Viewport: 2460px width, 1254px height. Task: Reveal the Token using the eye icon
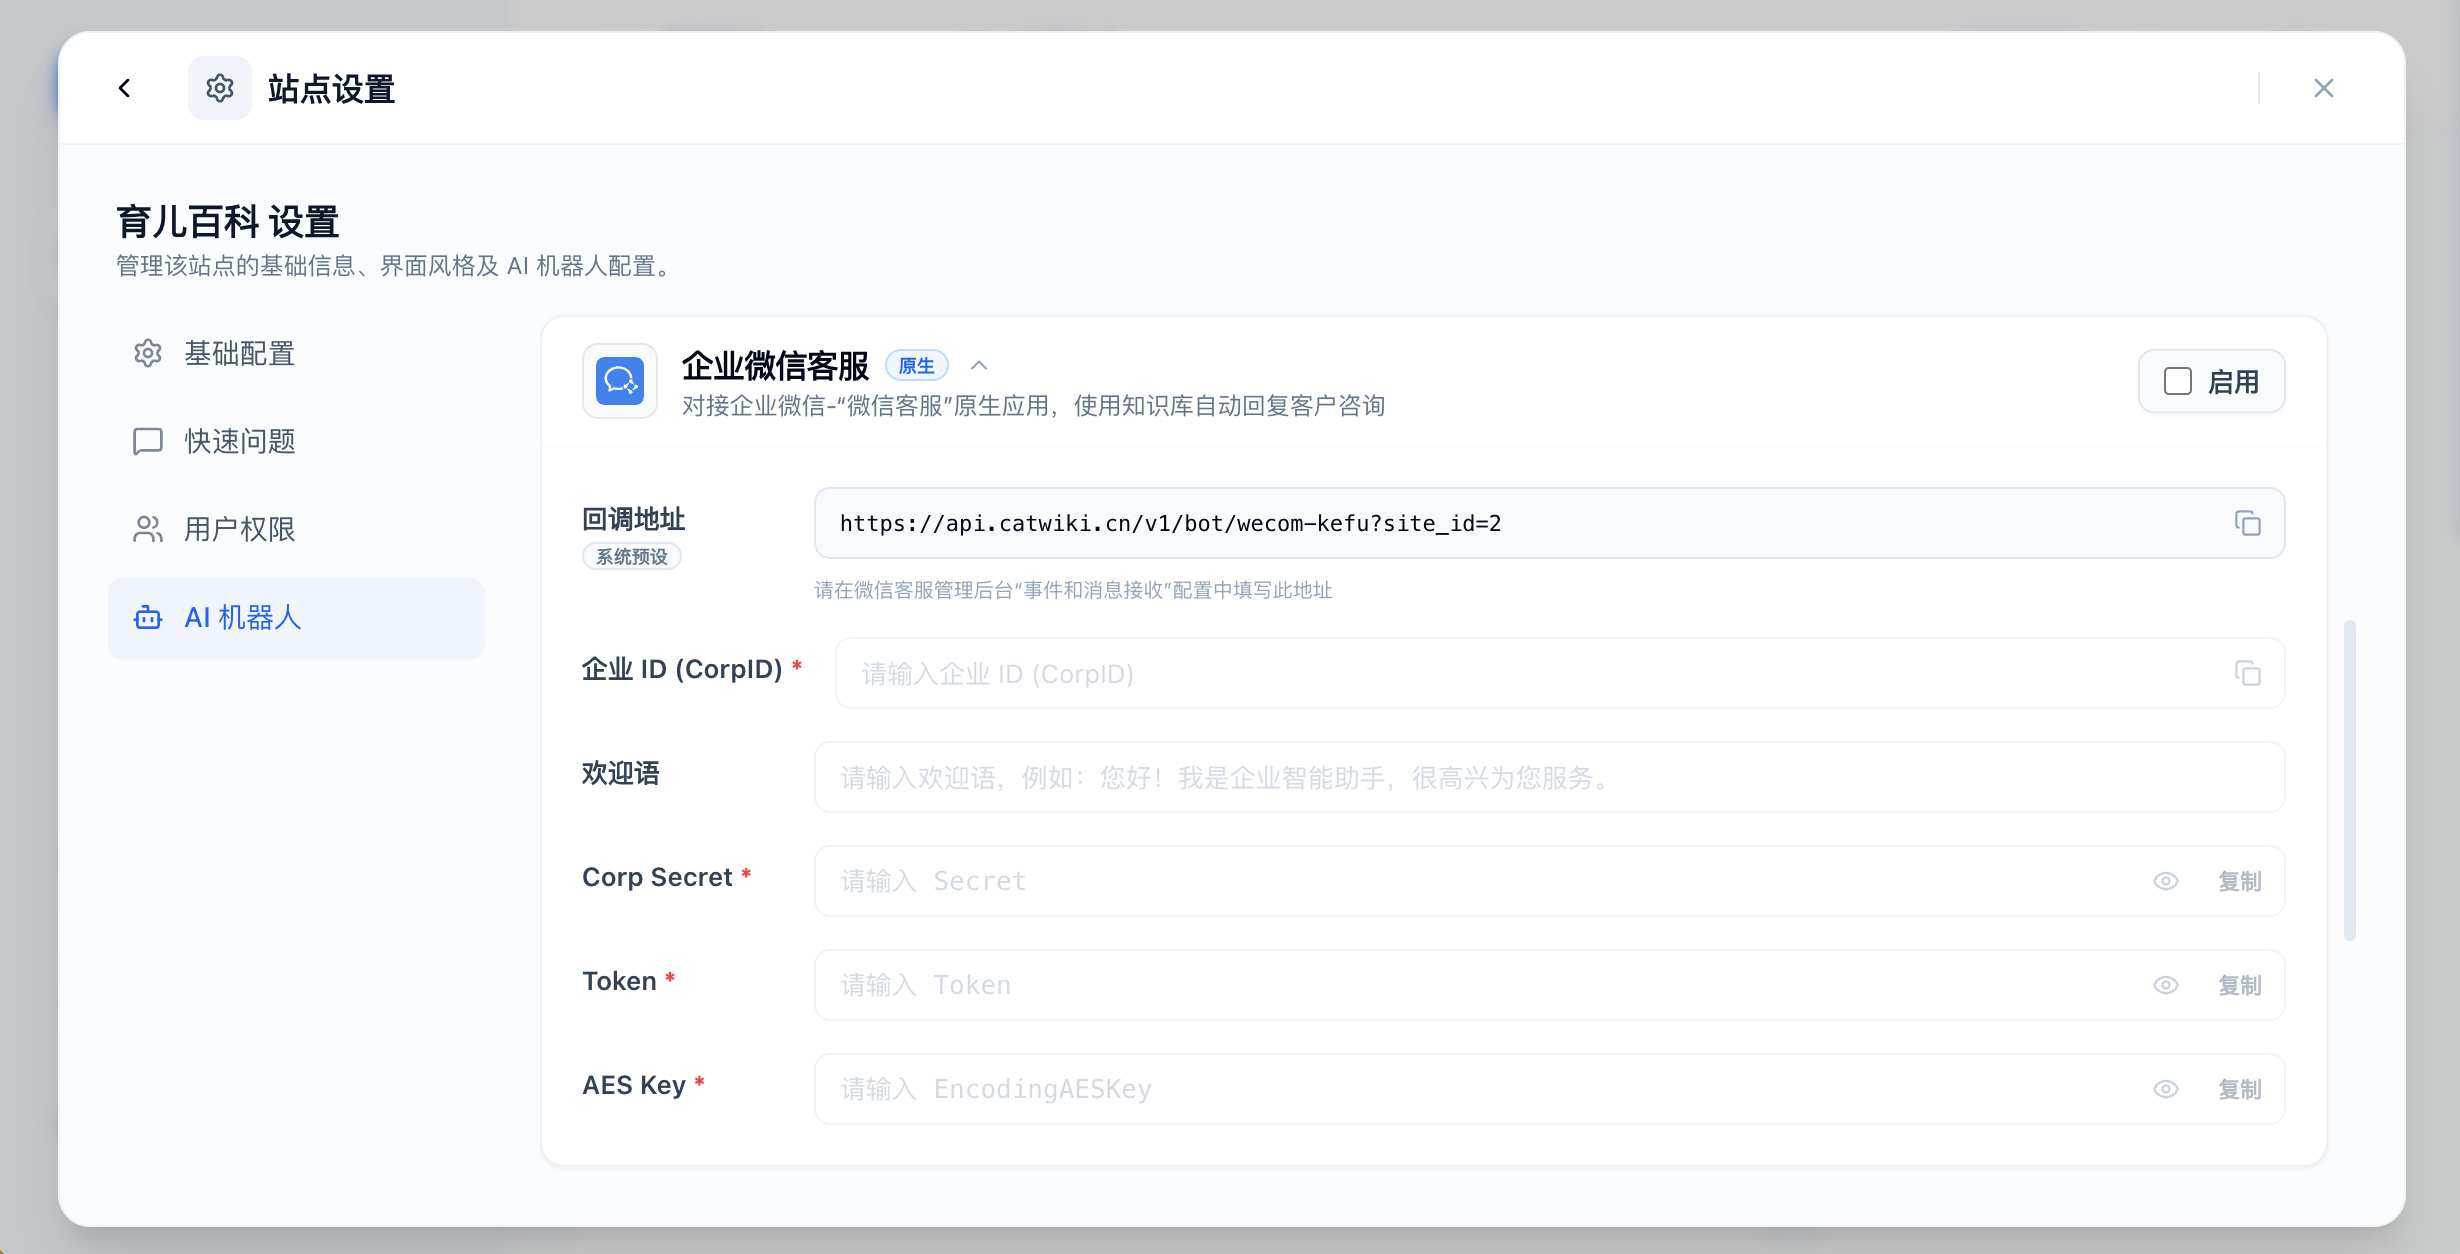click(x=2166, y=985)
